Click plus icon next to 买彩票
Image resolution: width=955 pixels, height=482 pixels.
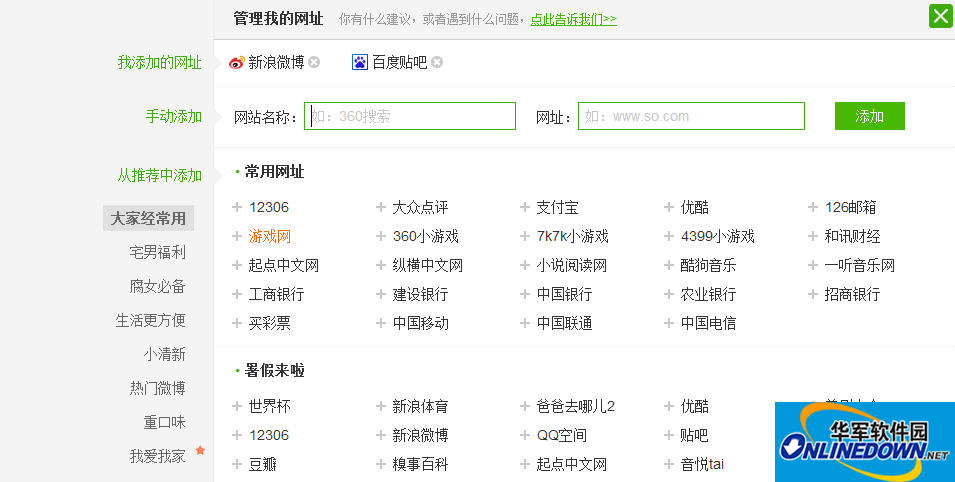coord(237,323)
